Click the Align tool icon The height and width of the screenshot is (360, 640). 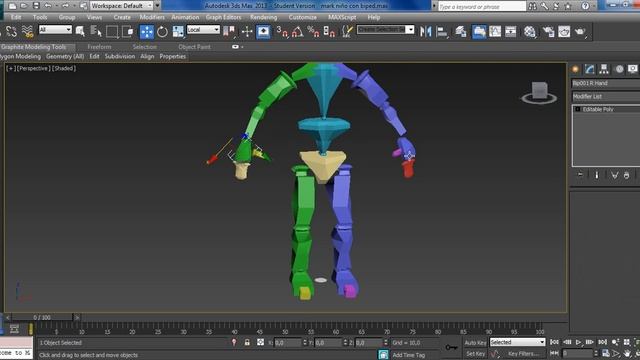(442, 31)
